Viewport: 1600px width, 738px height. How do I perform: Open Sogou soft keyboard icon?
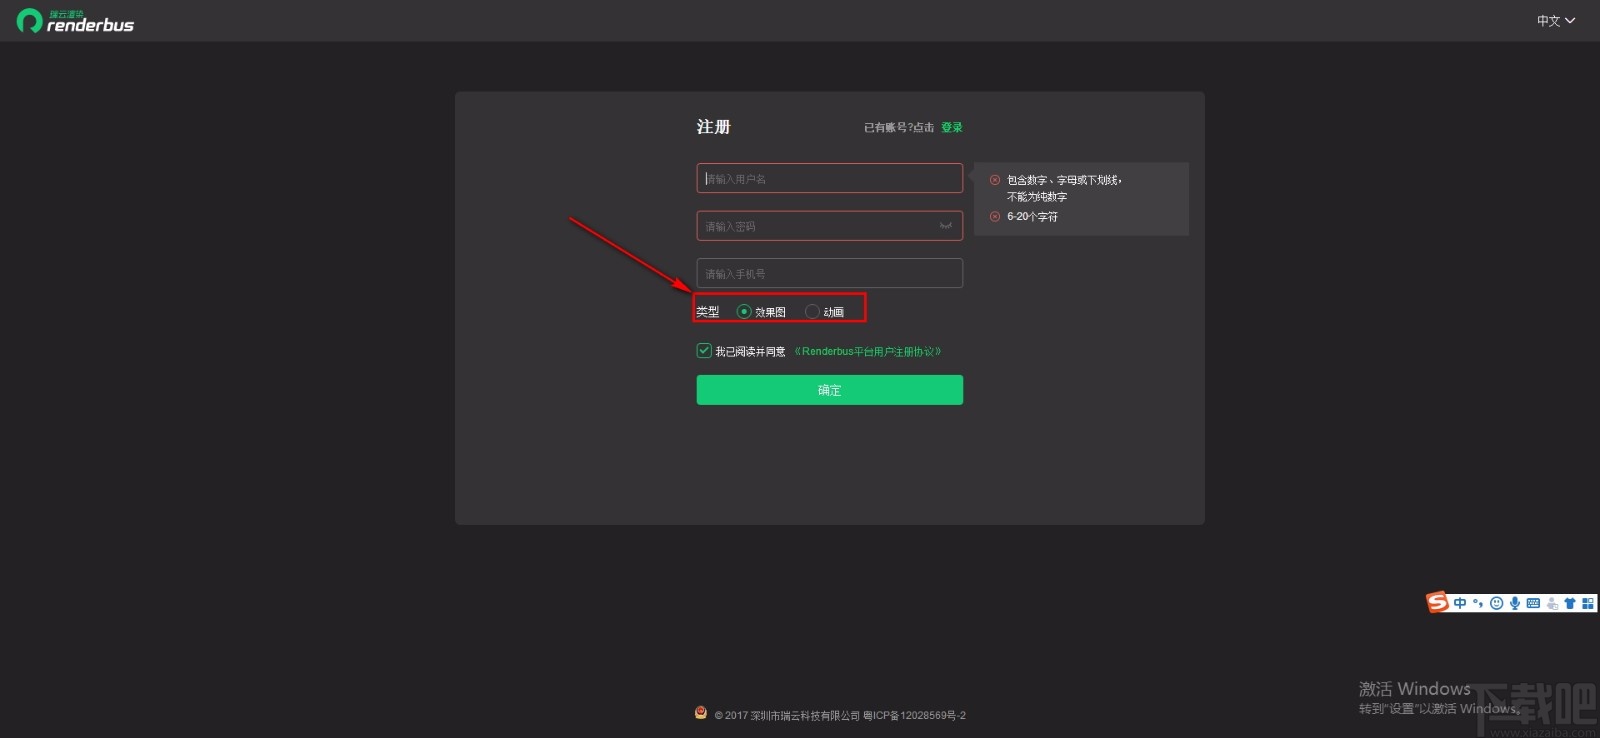coord(1533,603)
